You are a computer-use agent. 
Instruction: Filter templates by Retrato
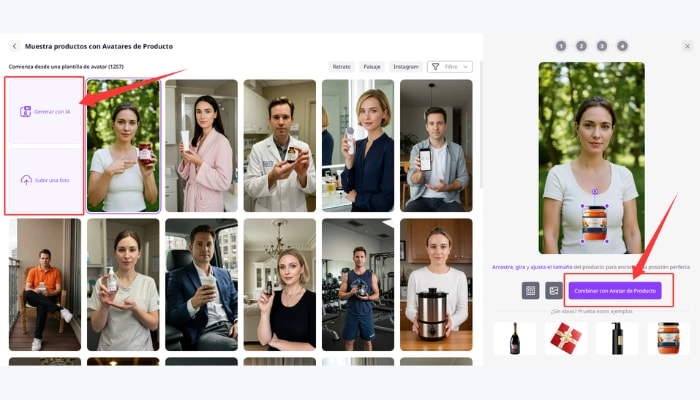(x=342, y=66)
